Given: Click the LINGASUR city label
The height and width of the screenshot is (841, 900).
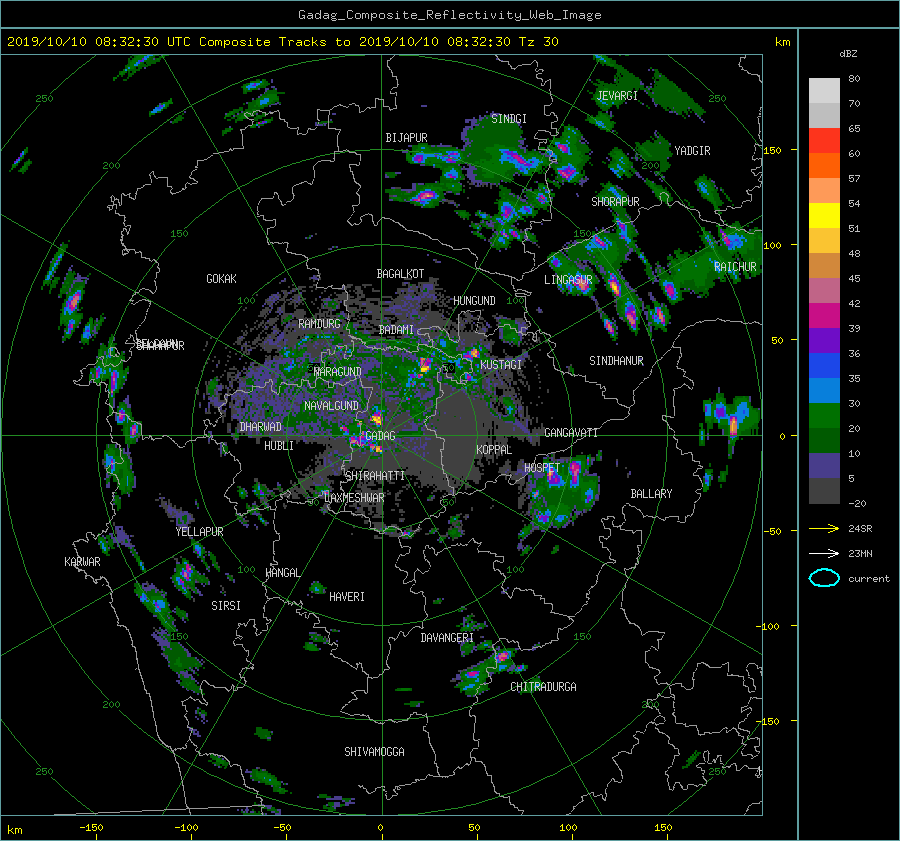Looking at the screenshot, I should 568,280.
